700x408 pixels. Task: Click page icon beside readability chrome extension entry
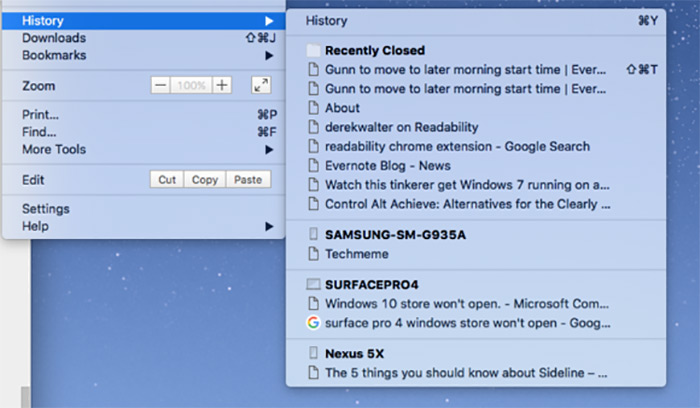[x=313, y=146]
